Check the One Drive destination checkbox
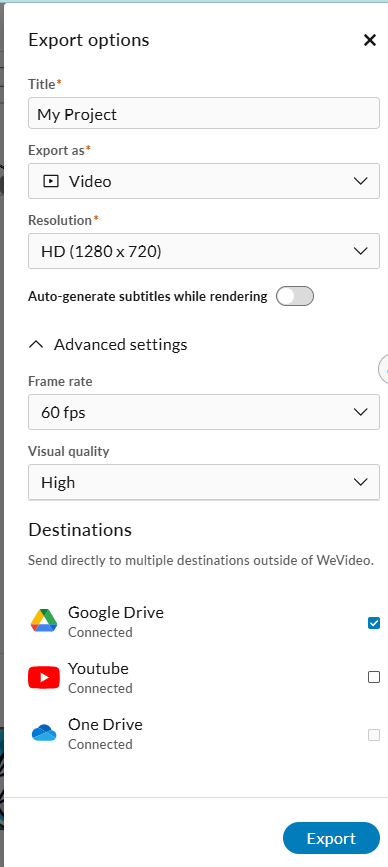Viewport: 388px width, 867px height. [374, 735]
